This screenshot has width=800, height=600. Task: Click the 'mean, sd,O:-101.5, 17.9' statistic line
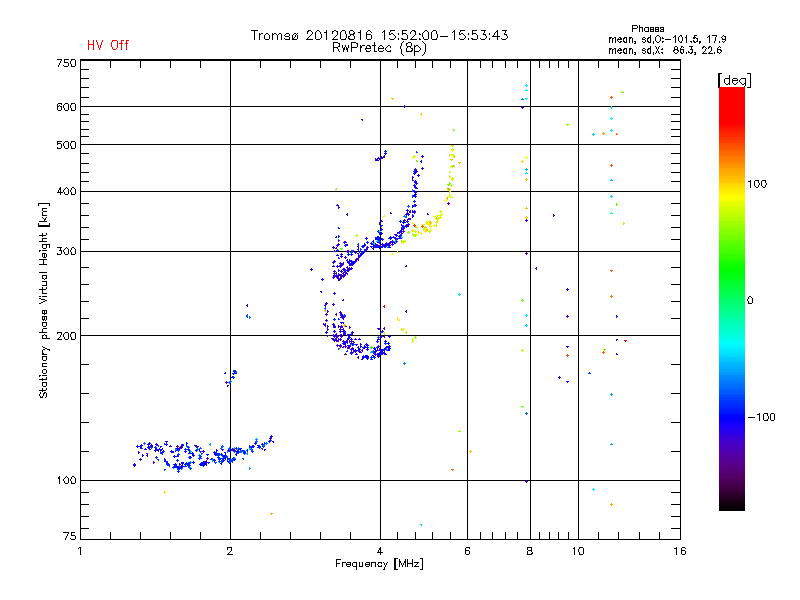click(x=667, y=39)
